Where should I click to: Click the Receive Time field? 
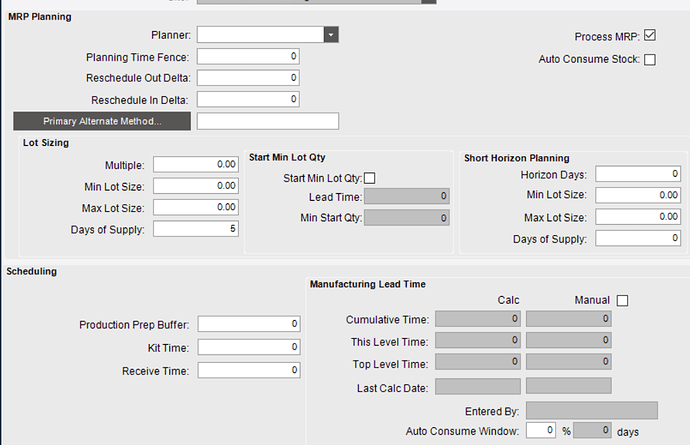(x=249, y=370)
